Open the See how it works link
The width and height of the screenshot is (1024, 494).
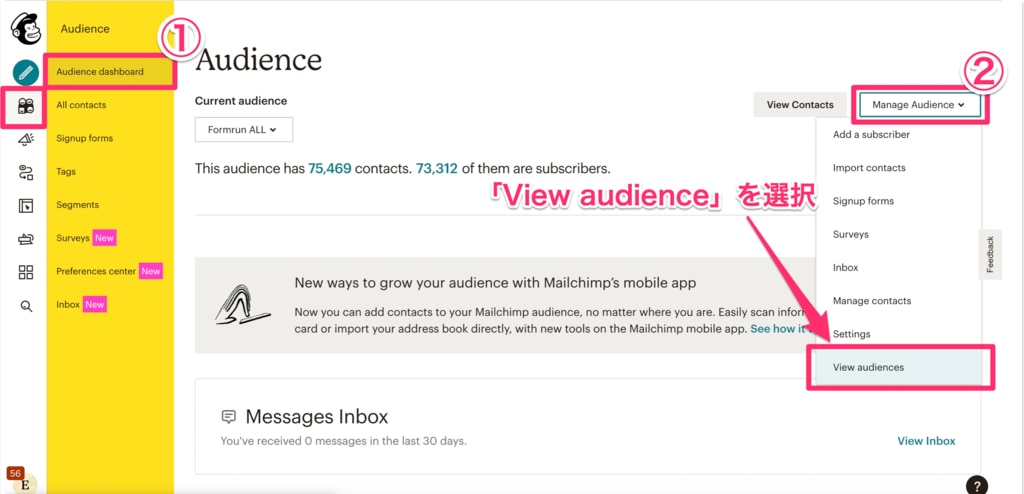(780, 329)
